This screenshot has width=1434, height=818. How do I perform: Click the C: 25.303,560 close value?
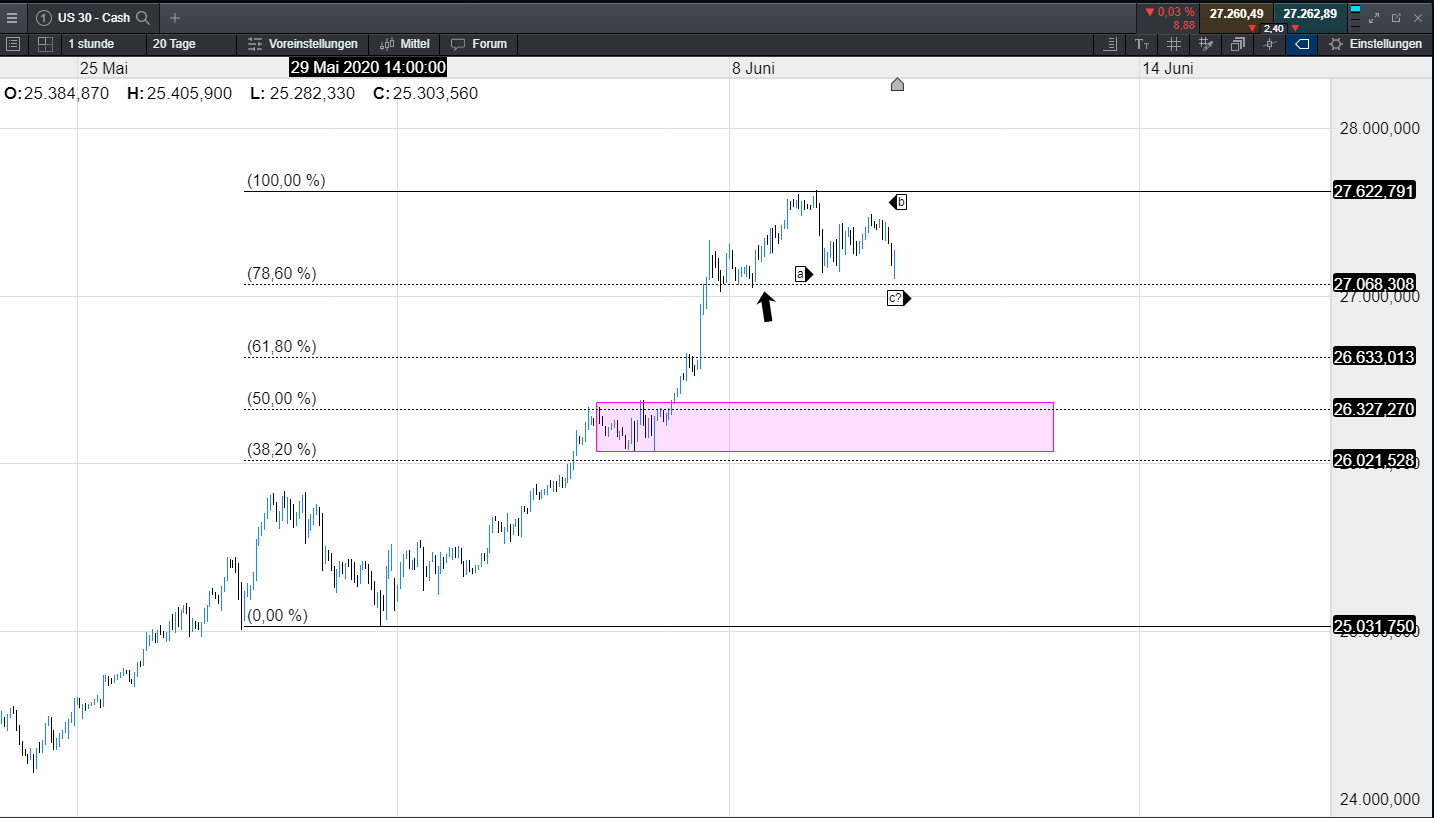pyautogui.click(x=425, y=93)
